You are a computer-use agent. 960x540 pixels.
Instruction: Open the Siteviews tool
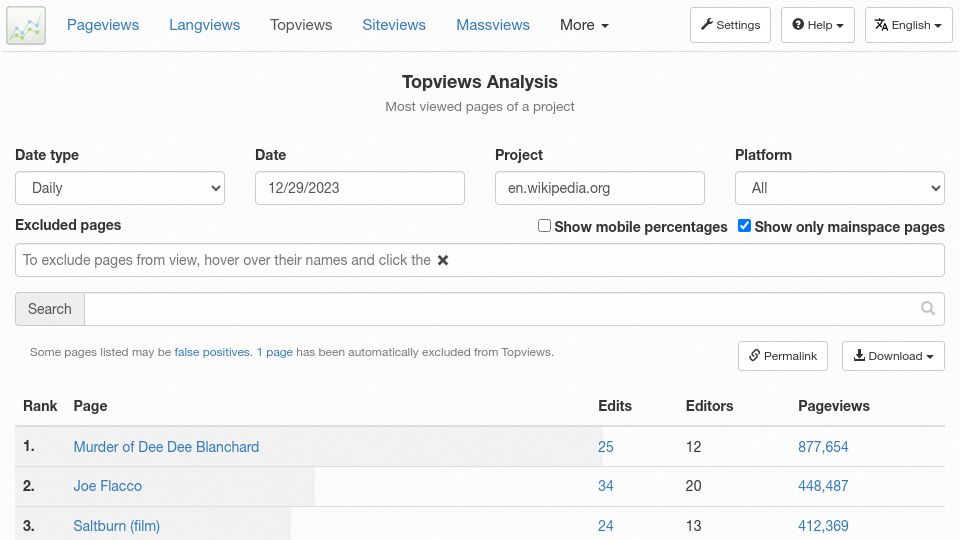[394, 25]
